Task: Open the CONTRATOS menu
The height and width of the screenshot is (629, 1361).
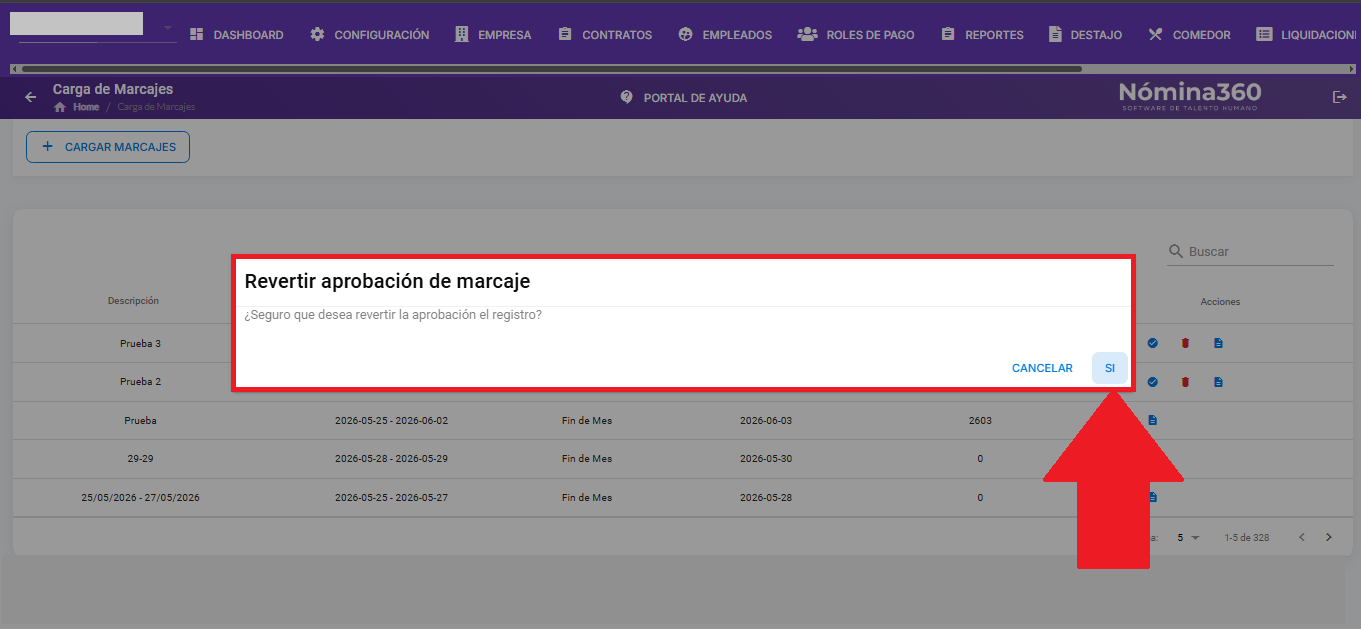Action: (605, 35)
